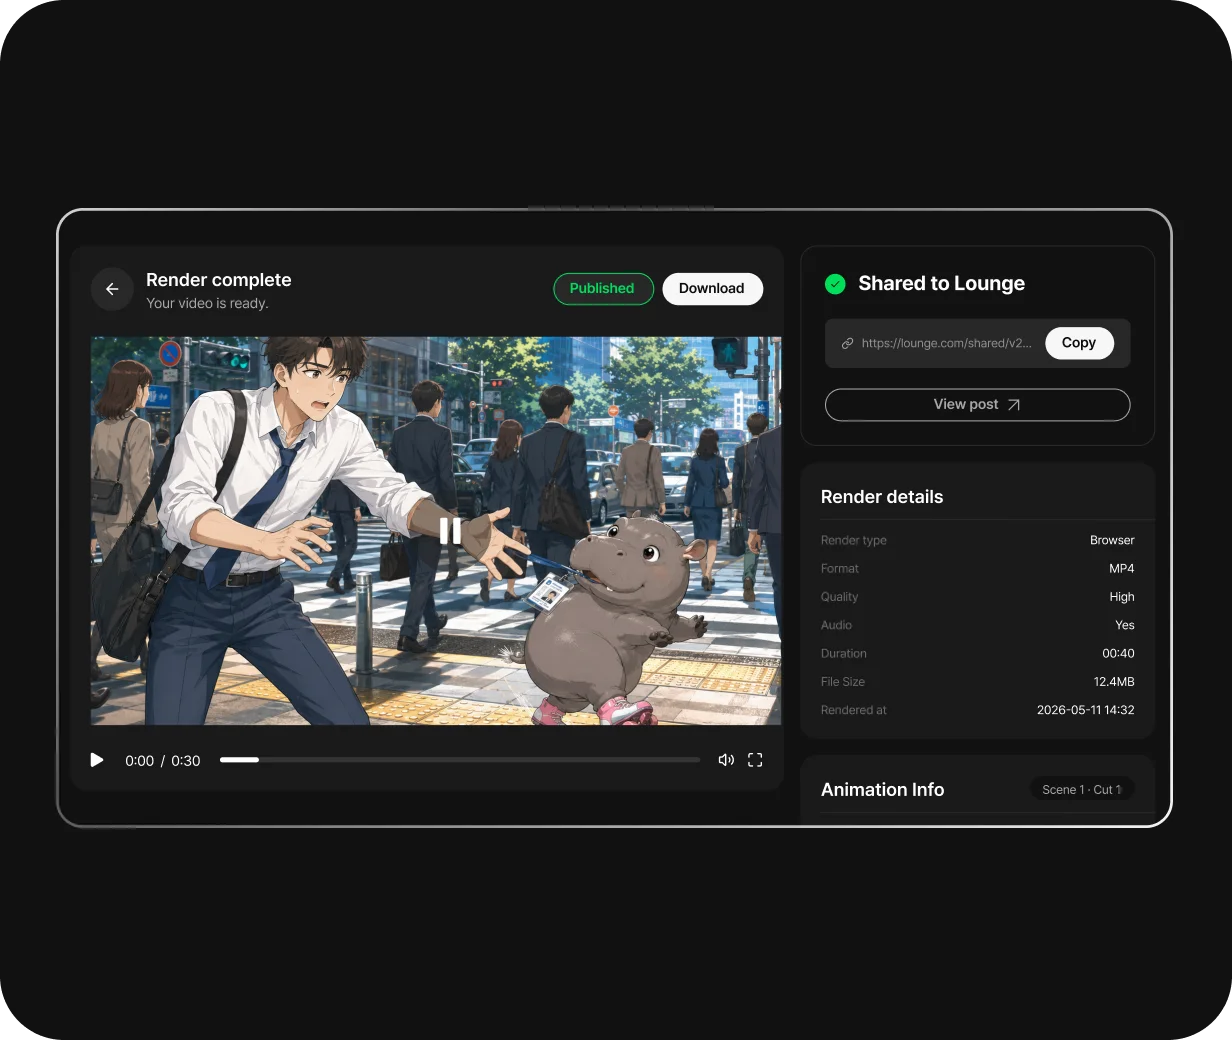Image resolution: width=1232 pixels, height=1040 pixels.
Task: Click the Rendered at 2026-05-11 14:32 value
Action: tap(1085, 710)
